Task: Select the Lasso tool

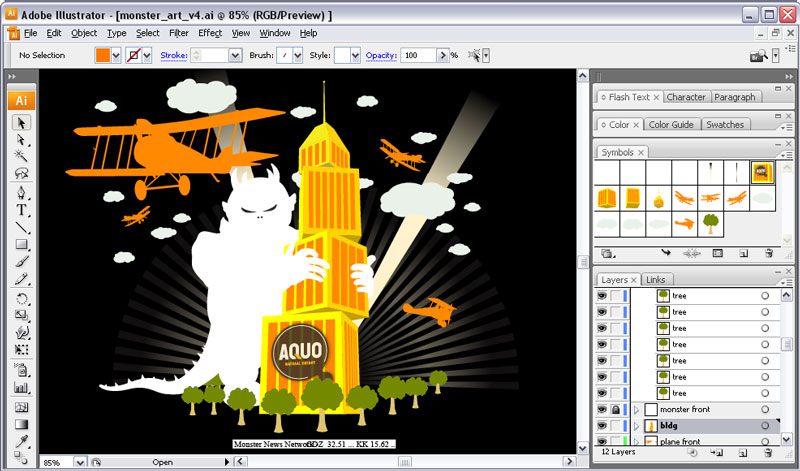Action: (21, 173)
